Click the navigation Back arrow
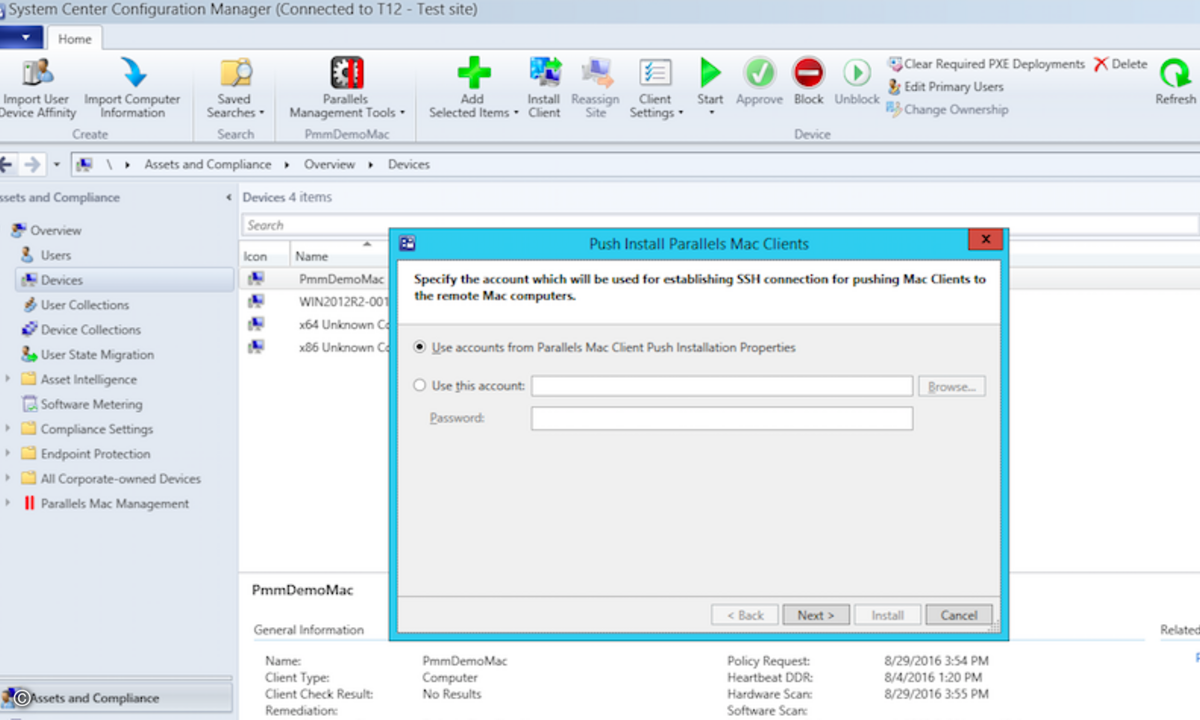The height and width of the screenshot is (720, 1200). [6, 164]
